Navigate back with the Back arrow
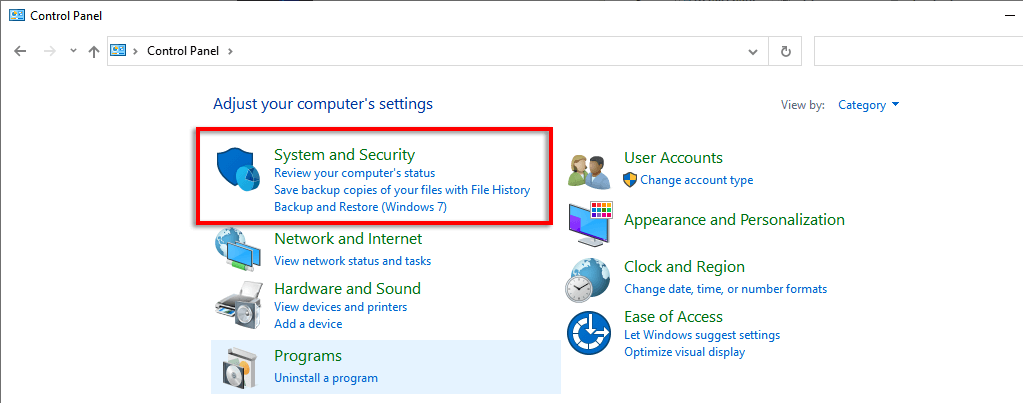Screen dimensions: 1023x403 [x=21, y=51]
